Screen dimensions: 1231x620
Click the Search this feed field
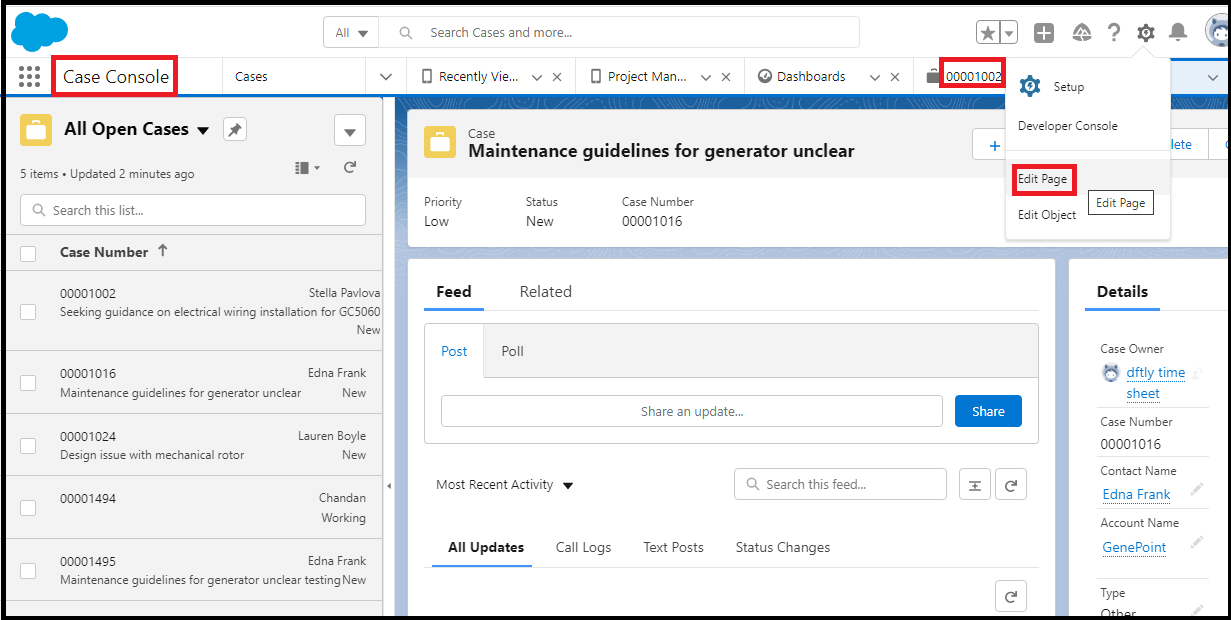(840, 484)
